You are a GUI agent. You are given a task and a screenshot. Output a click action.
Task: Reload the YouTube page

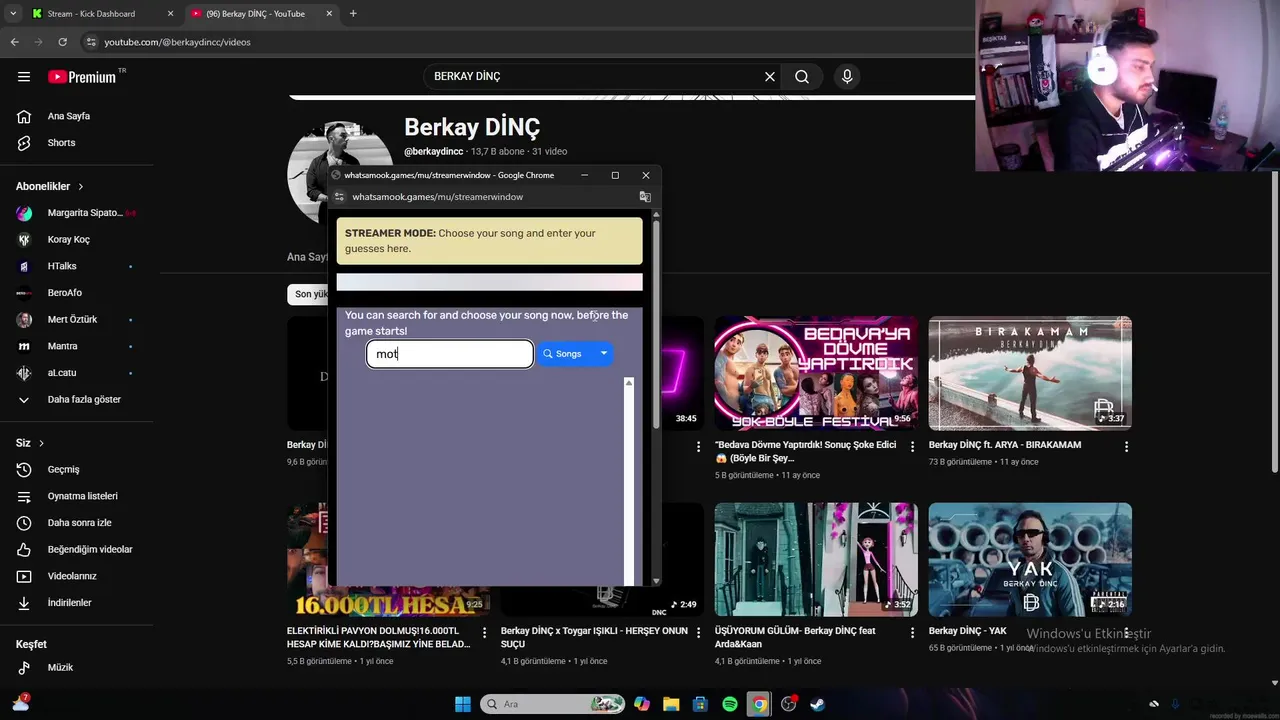(x=62, y=42)
